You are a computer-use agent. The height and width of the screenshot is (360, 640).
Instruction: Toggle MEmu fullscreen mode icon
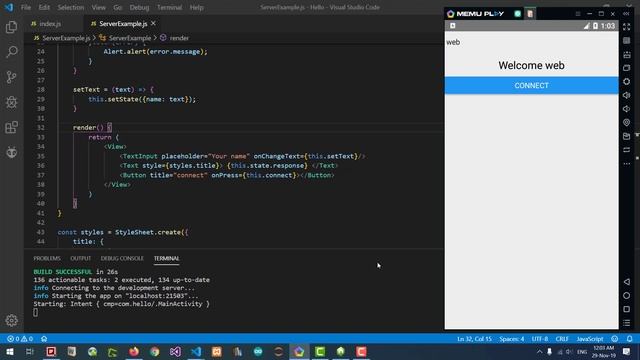pyautogui.click(x=627, y=27)
